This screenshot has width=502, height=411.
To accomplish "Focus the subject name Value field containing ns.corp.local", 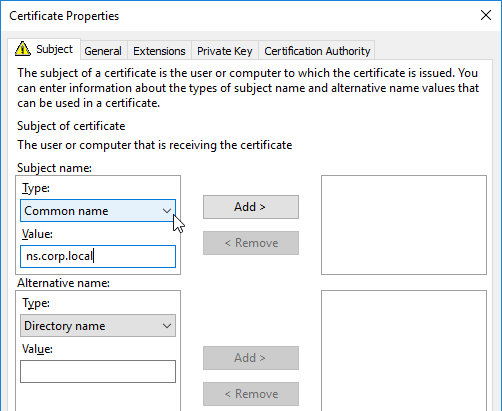I will 98,256.
